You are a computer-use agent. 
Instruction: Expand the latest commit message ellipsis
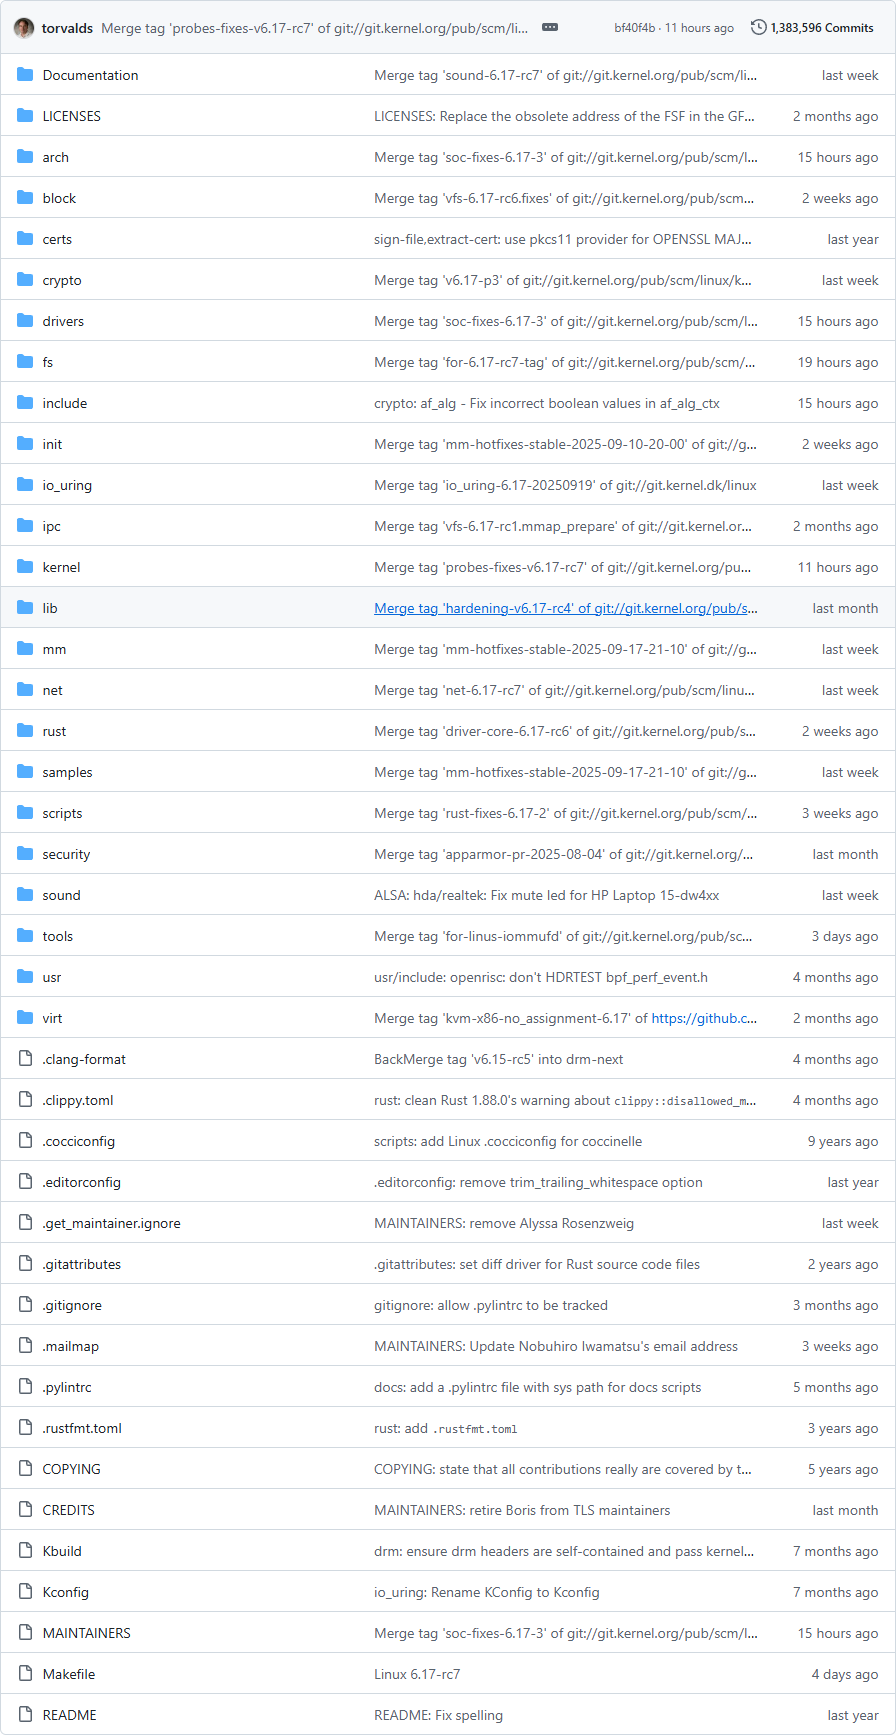550,28
